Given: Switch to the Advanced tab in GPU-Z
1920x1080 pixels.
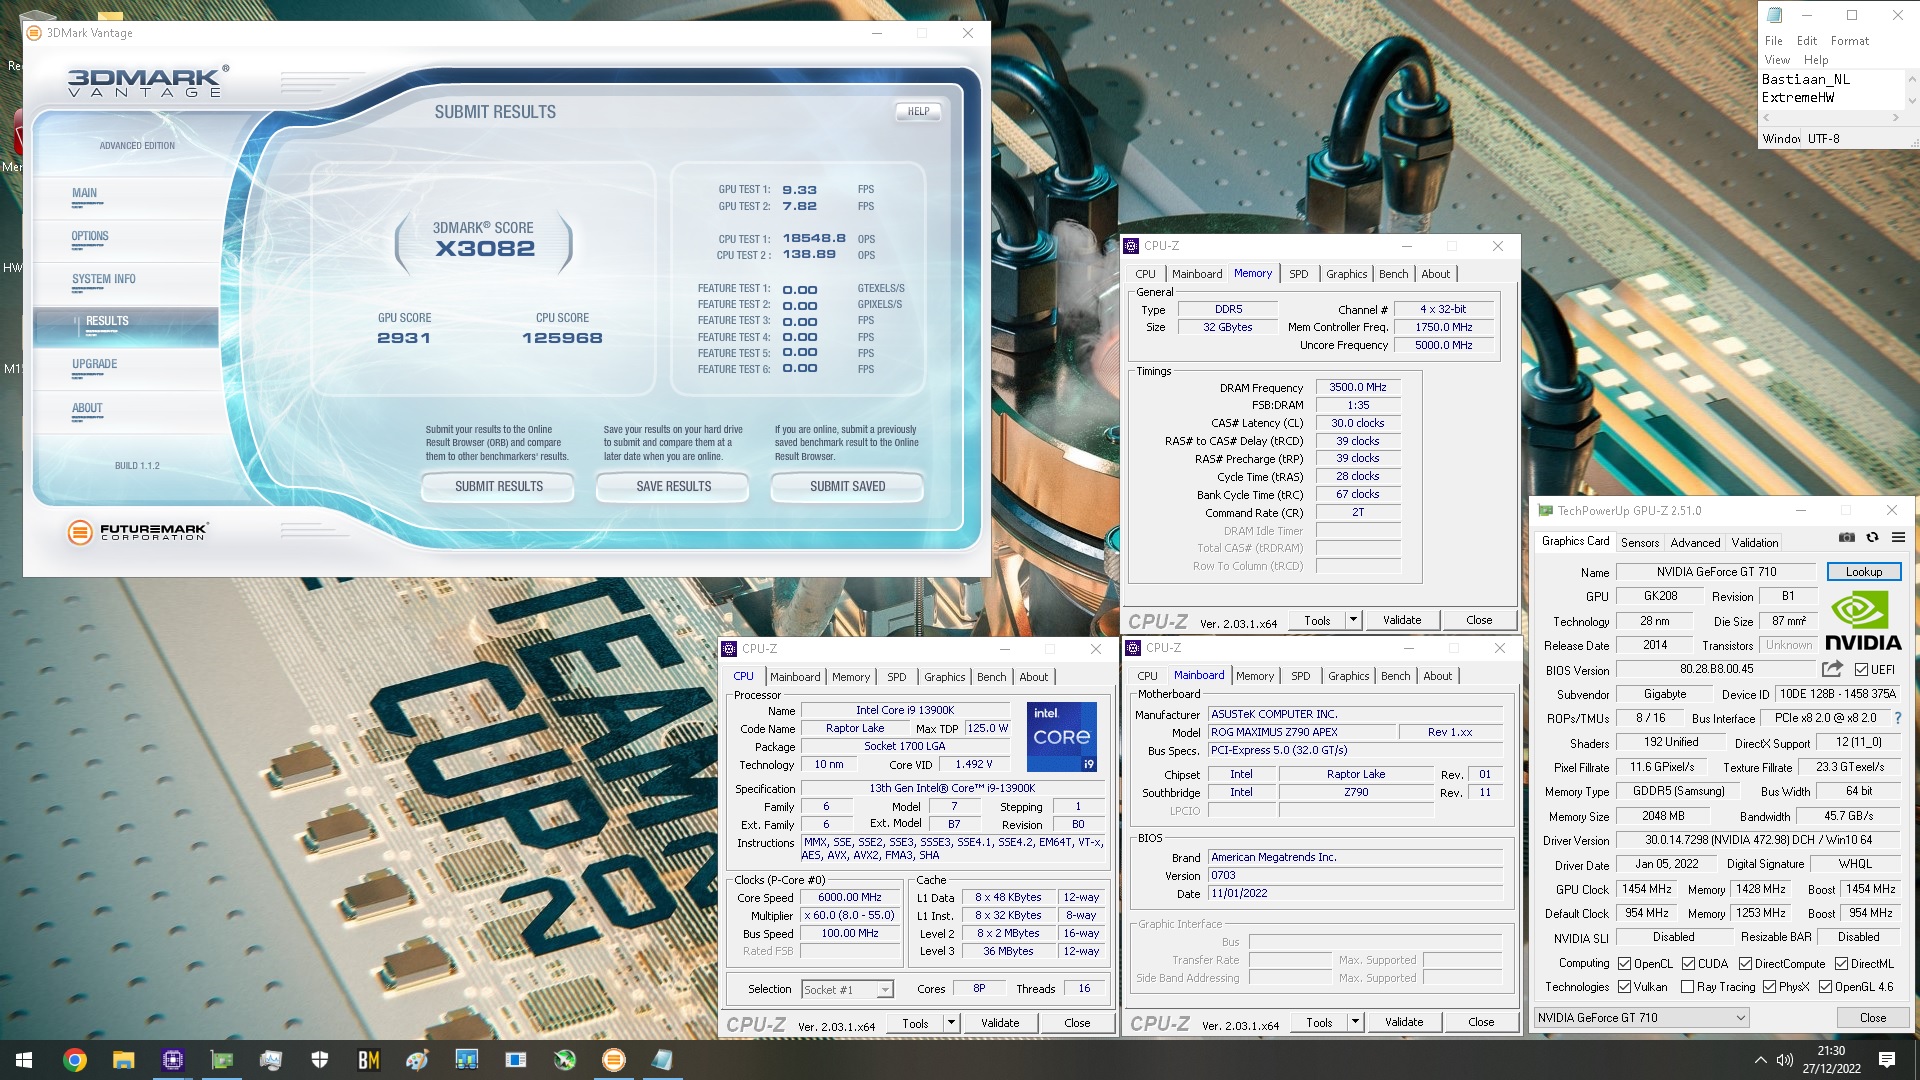Looking at the screenshot, I should tap(1695, 543).
